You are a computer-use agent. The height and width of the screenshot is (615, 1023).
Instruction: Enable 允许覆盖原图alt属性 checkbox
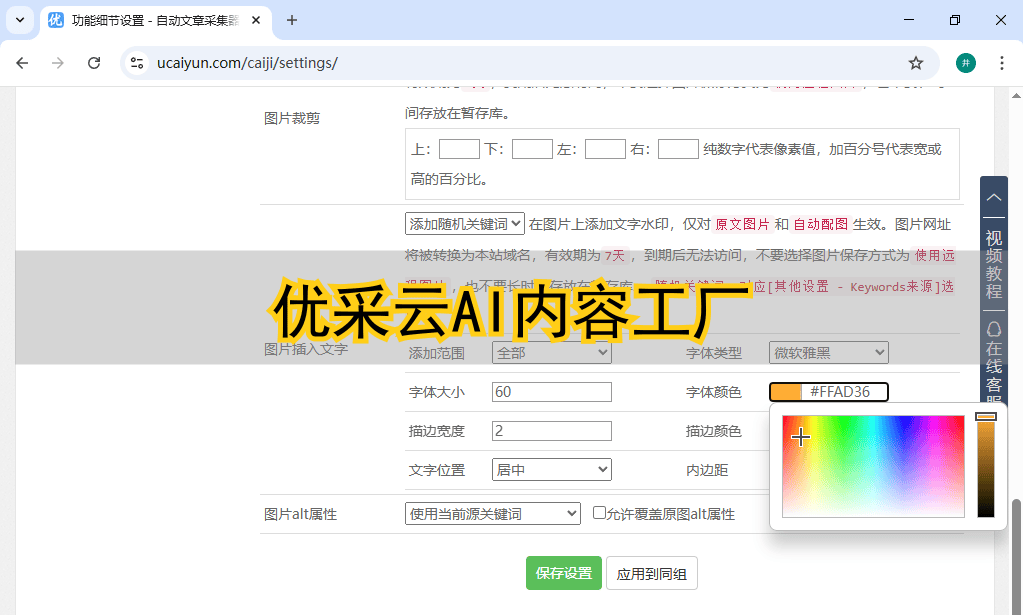[599, 513]
